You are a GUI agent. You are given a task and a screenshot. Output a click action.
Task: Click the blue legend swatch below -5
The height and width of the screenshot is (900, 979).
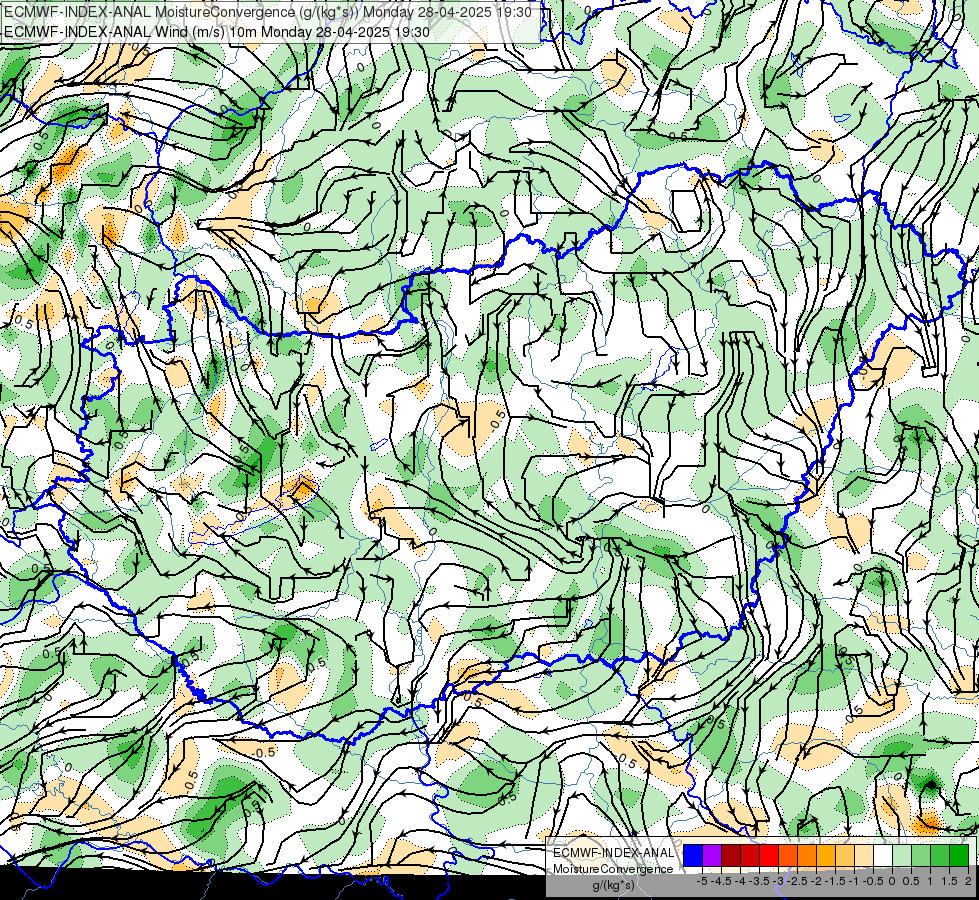click(x=693, y=856)
